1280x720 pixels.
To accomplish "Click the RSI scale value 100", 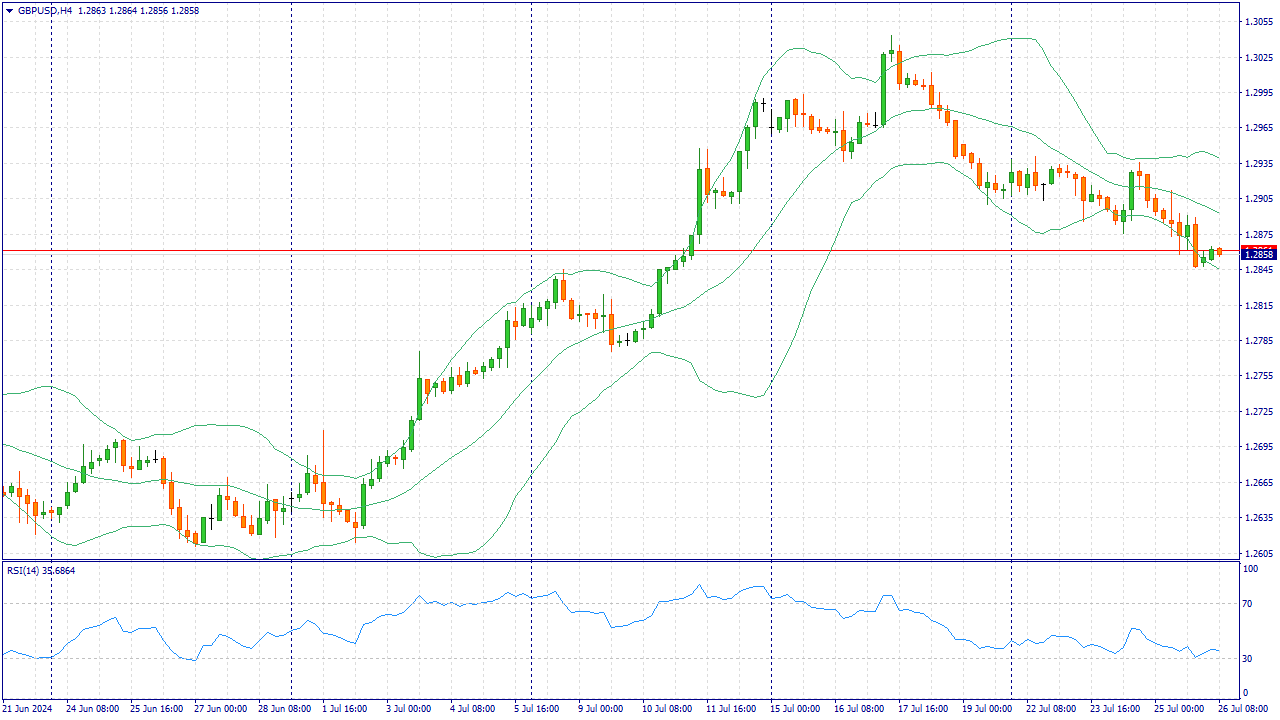I will 1250,569.
